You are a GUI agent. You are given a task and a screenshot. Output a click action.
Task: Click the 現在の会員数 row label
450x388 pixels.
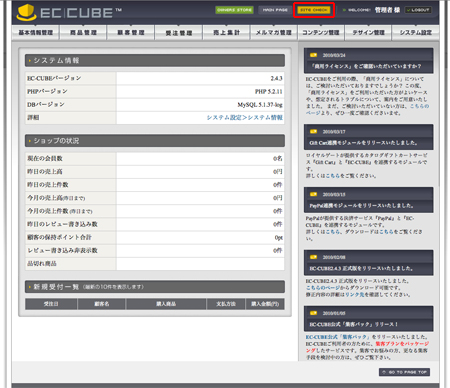[45, 159]
